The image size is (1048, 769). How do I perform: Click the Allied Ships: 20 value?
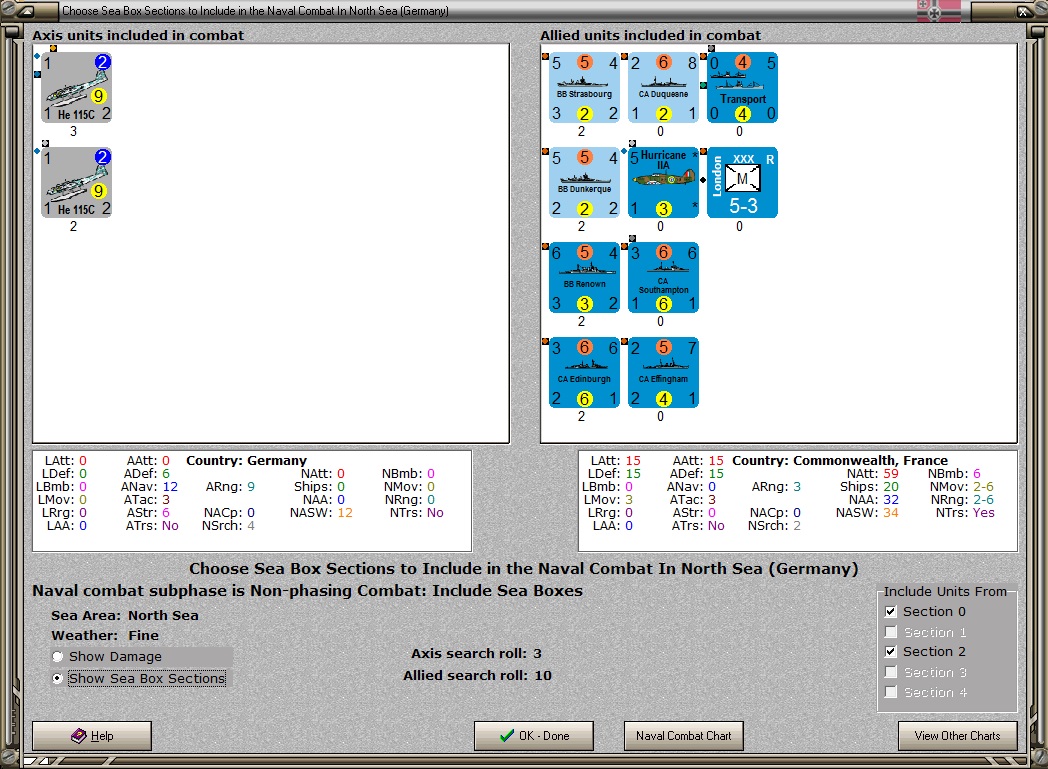coord(891,486)
